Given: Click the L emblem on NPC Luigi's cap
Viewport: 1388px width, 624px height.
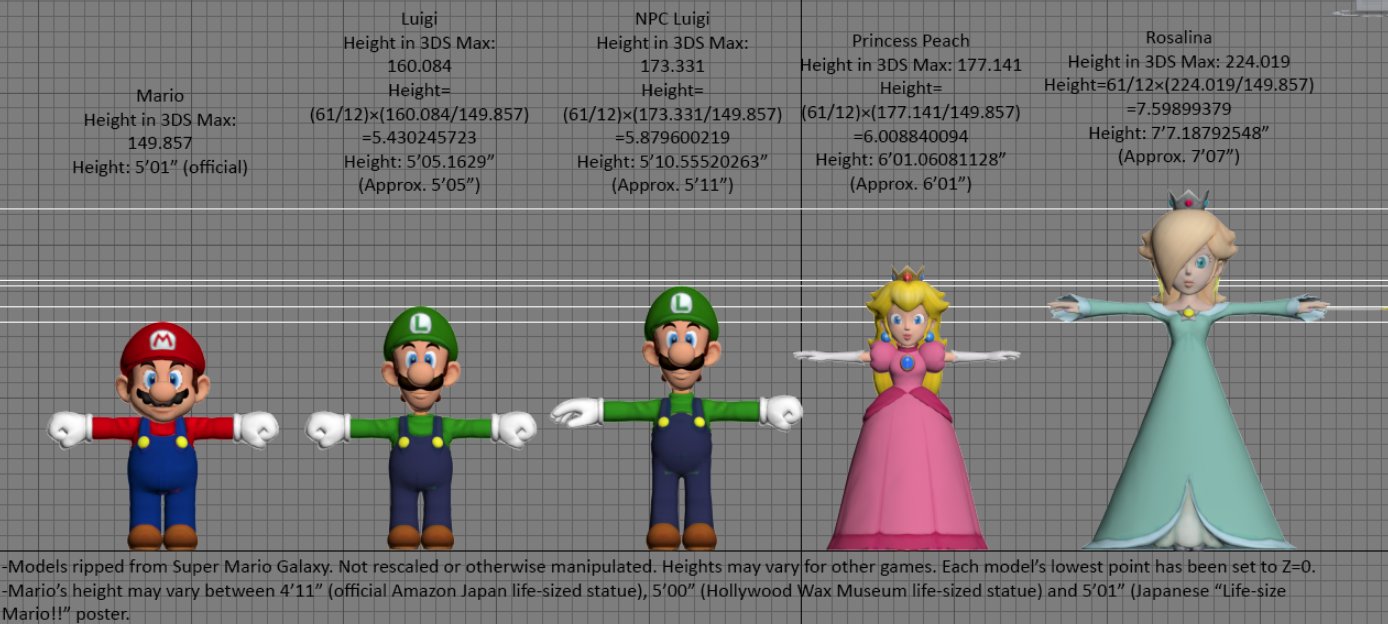Looking at the screenshot, I should 680,301.
